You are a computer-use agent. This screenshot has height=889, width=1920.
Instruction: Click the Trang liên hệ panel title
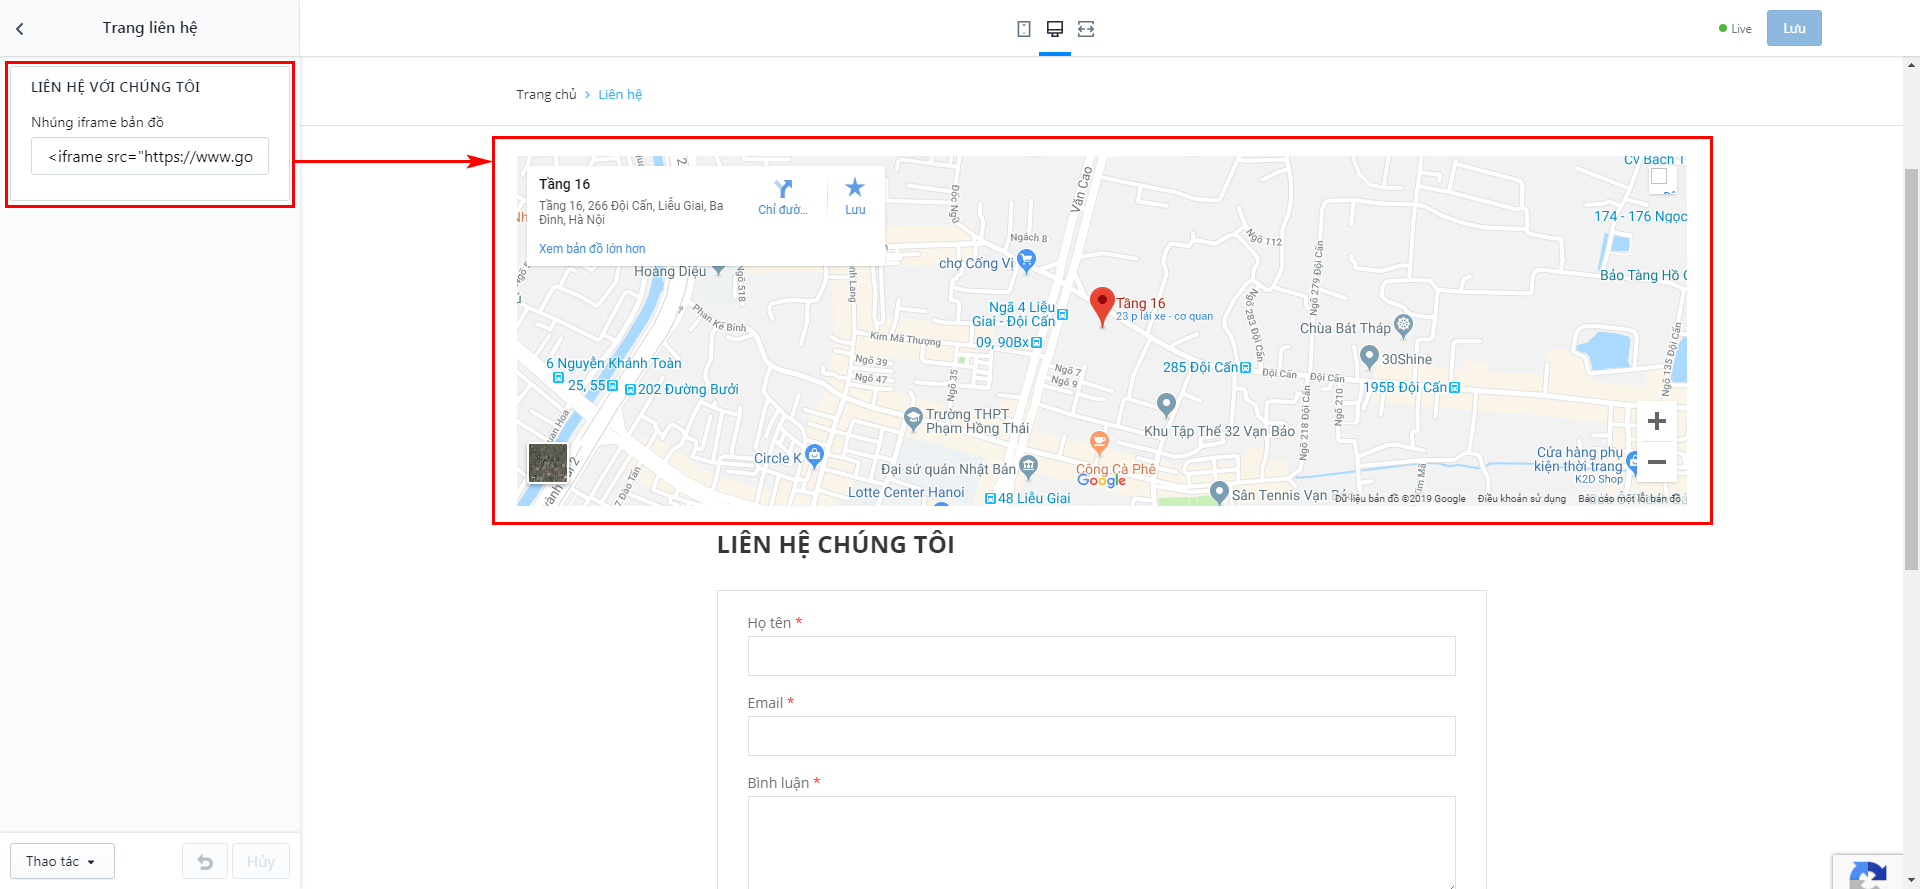(150, 28)
